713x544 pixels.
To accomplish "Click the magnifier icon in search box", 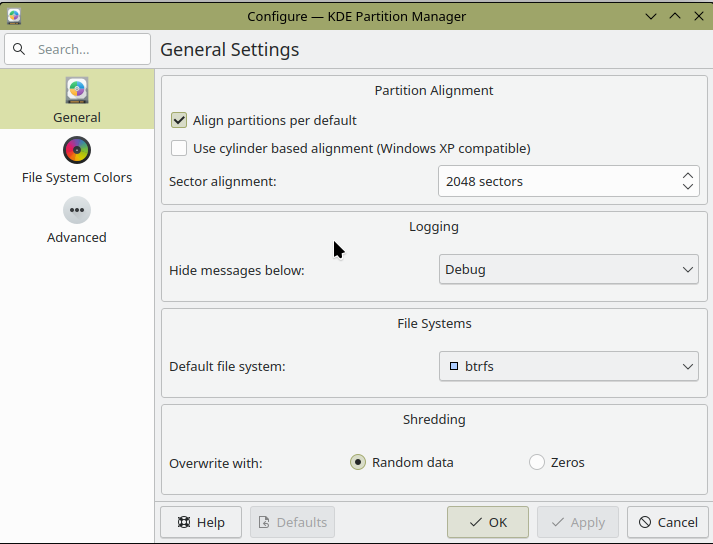I will pyautogui.click(x=19, y=49).
